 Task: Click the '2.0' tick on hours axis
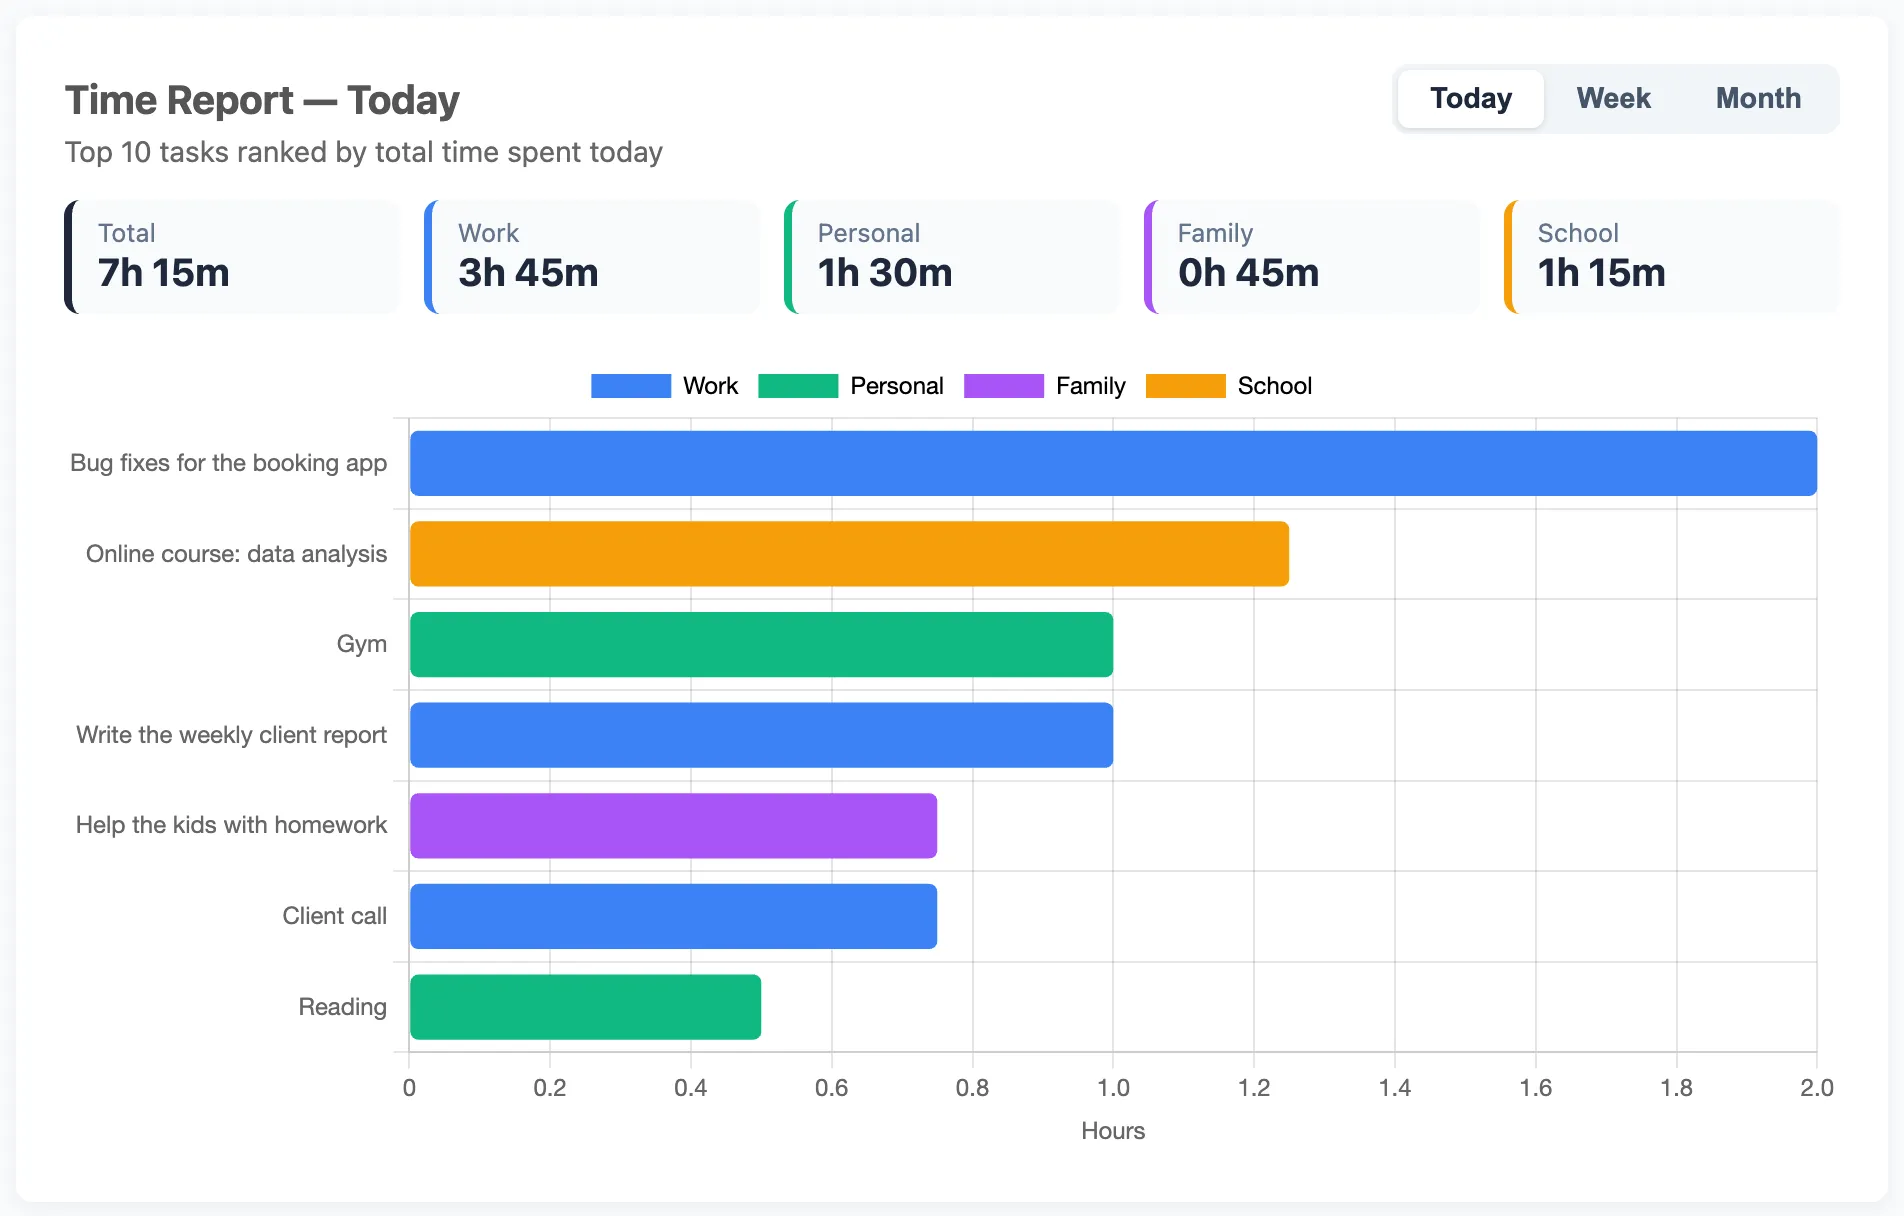click(1817, 1088)
